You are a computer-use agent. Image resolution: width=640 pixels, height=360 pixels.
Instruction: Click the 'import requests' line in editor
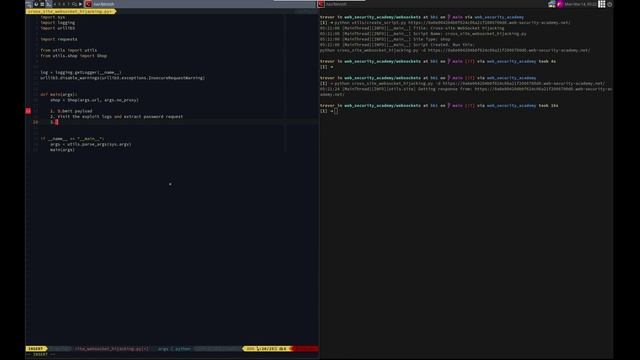tap(59, 39)
